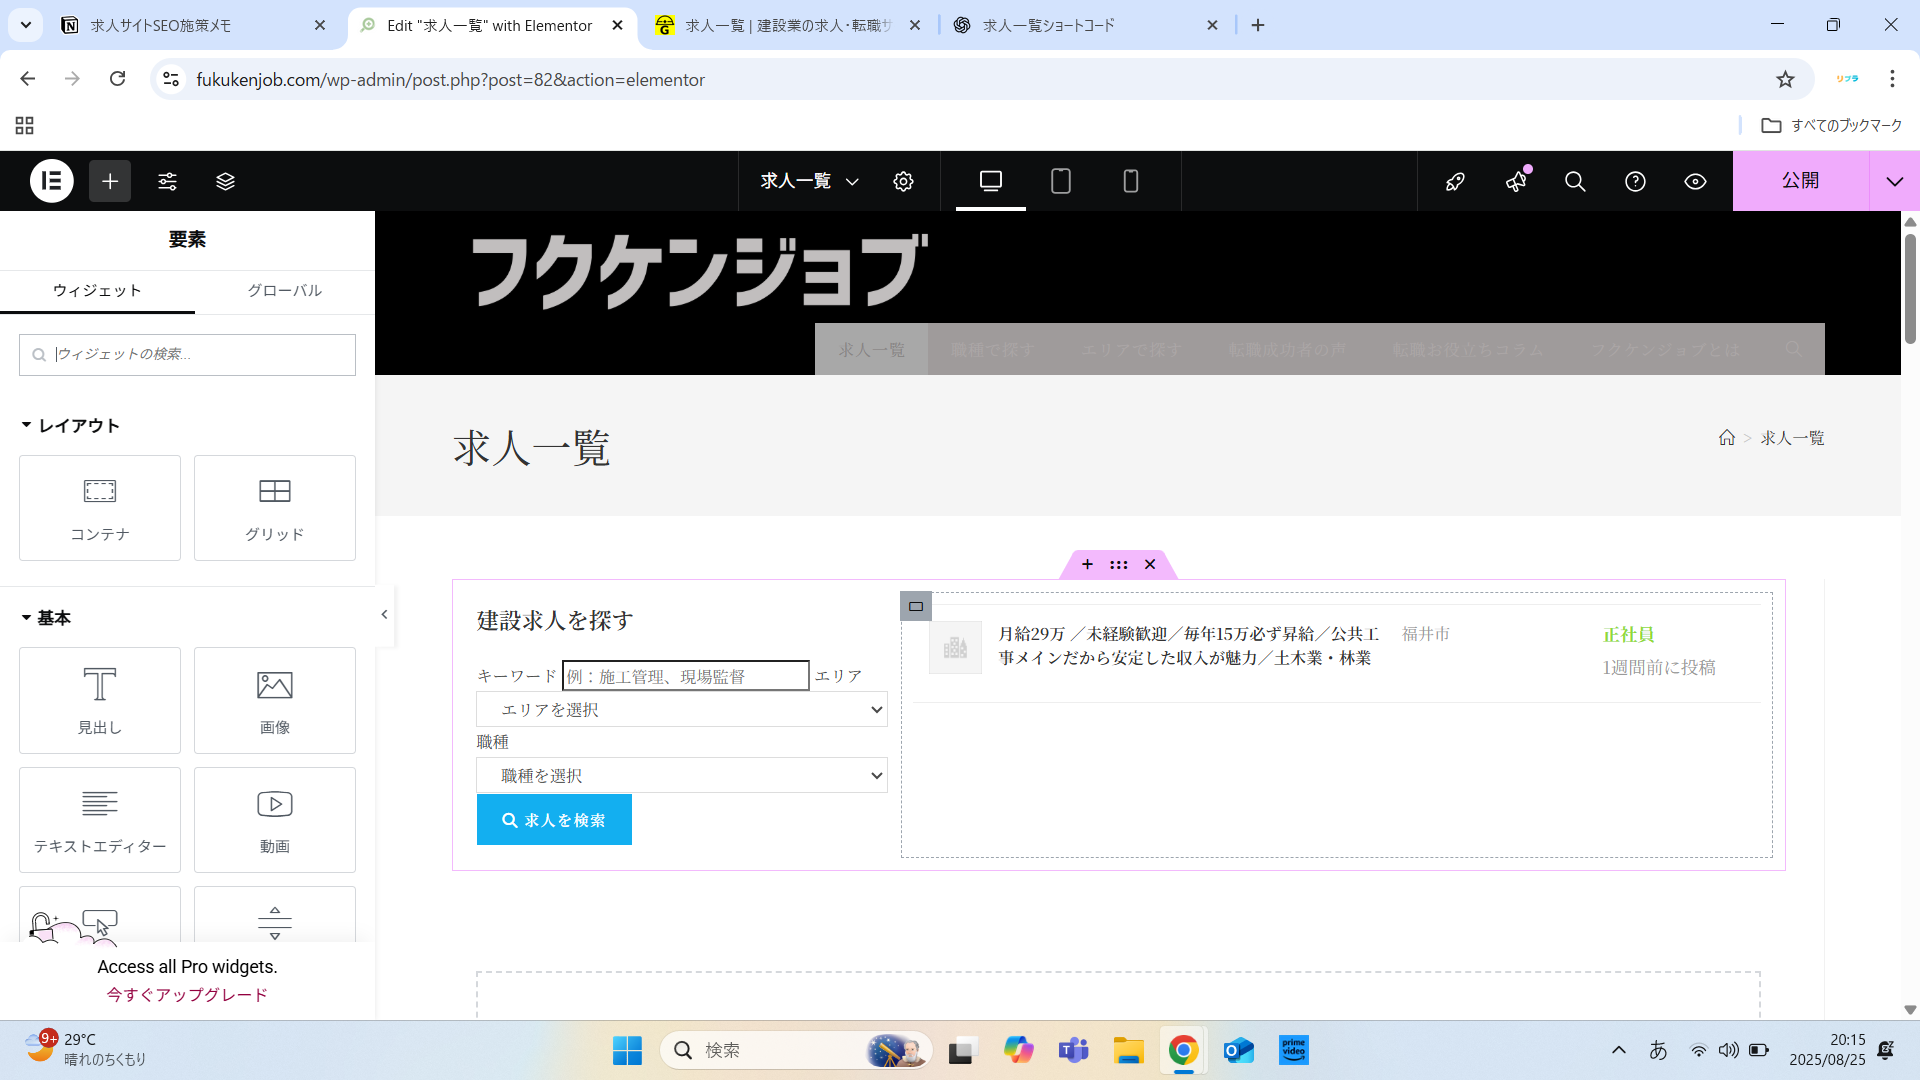Switch to the グローバル tab

tap(284, 291)
